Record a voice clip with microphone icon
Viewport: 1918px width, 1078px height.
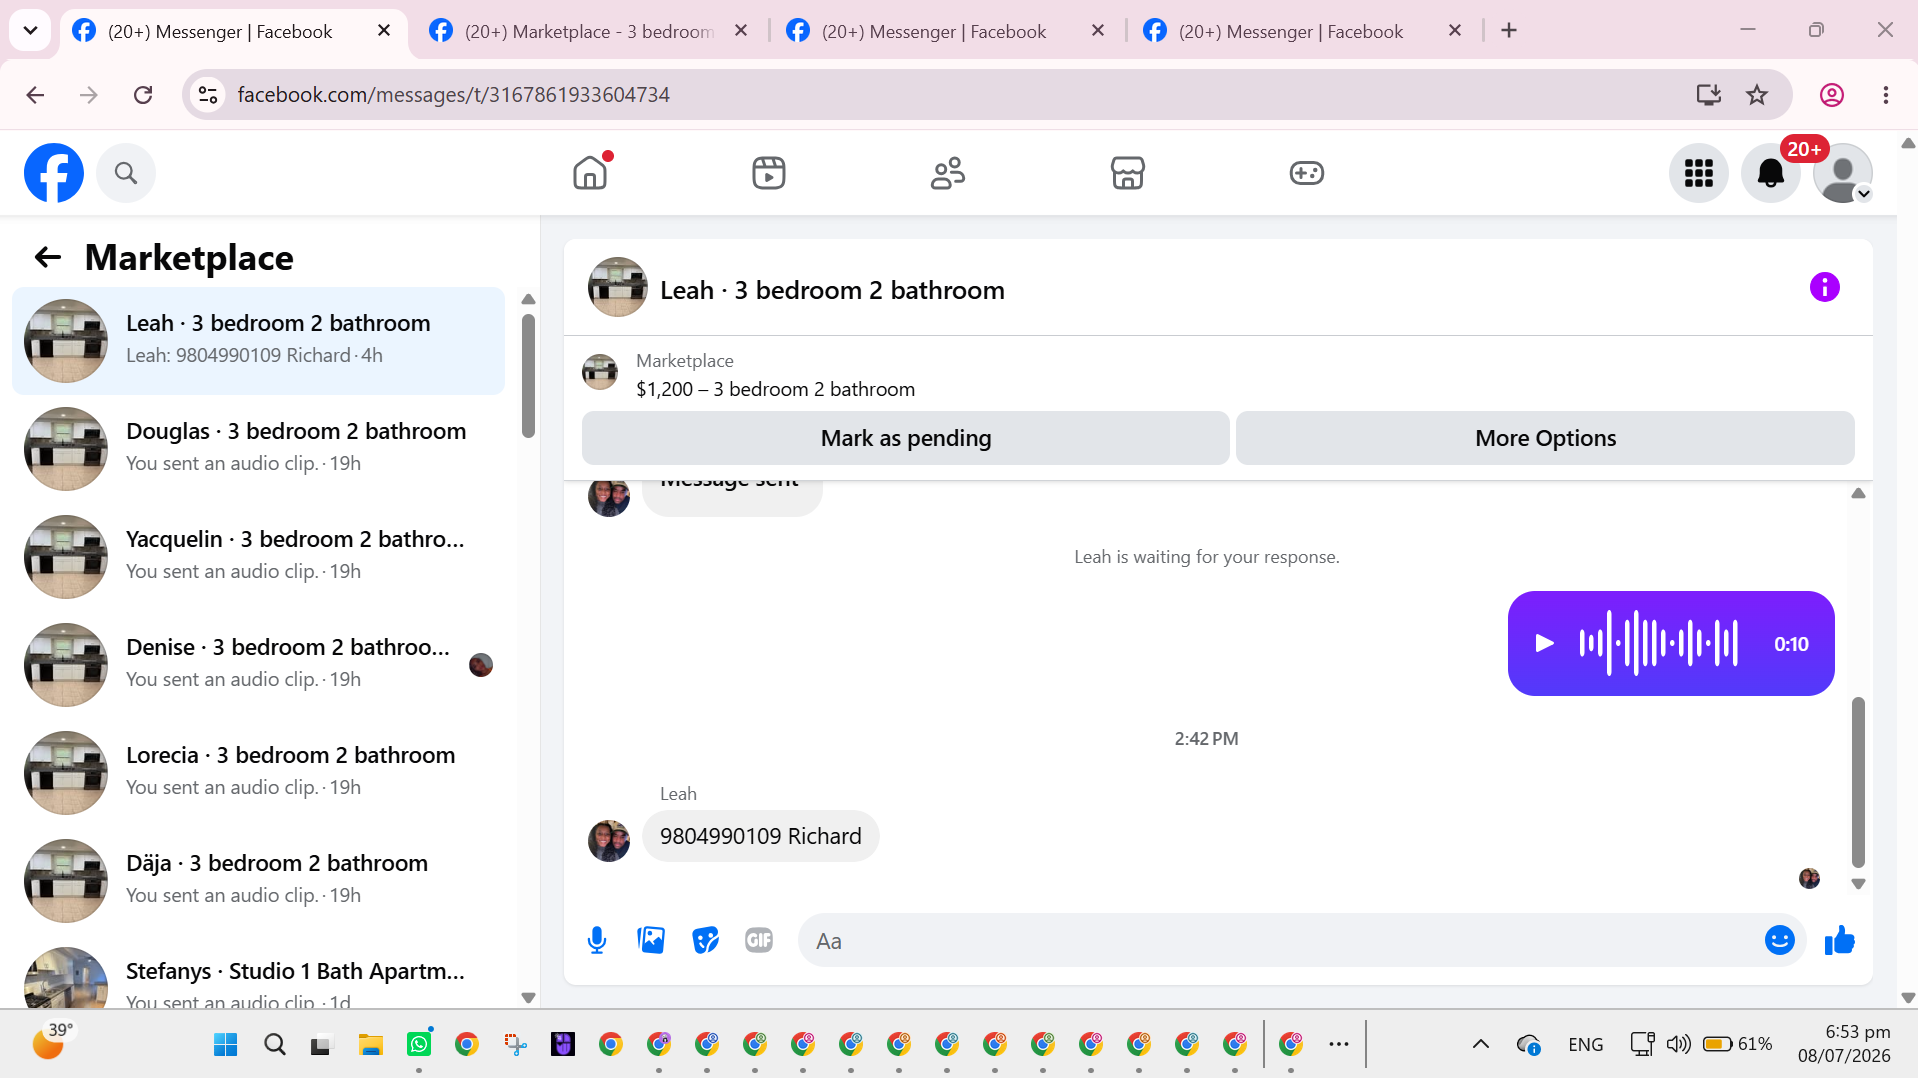coord(597,940)
